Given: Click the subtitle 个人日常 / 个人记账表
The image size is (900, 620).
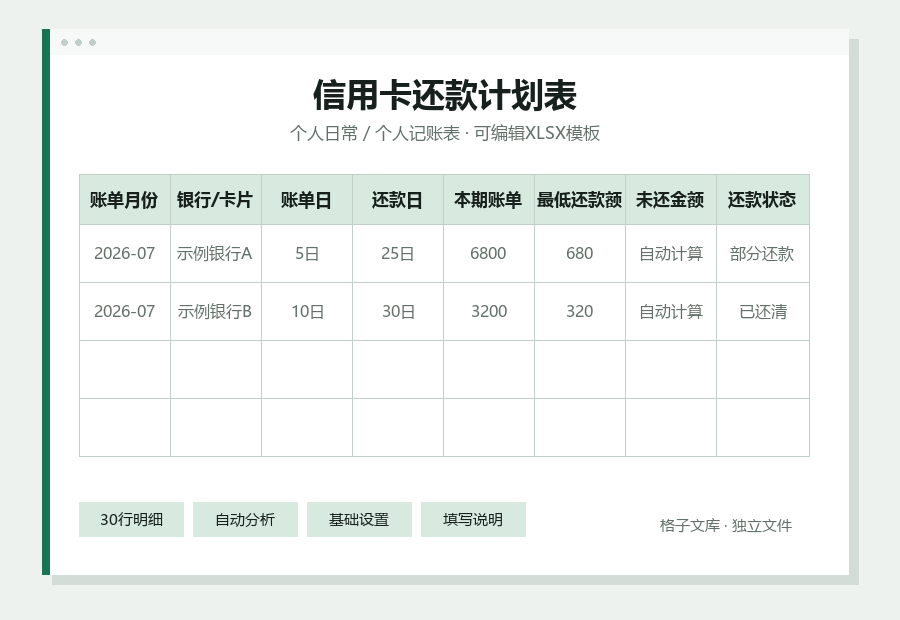Looking at the screenshot, I should (374, 133).
